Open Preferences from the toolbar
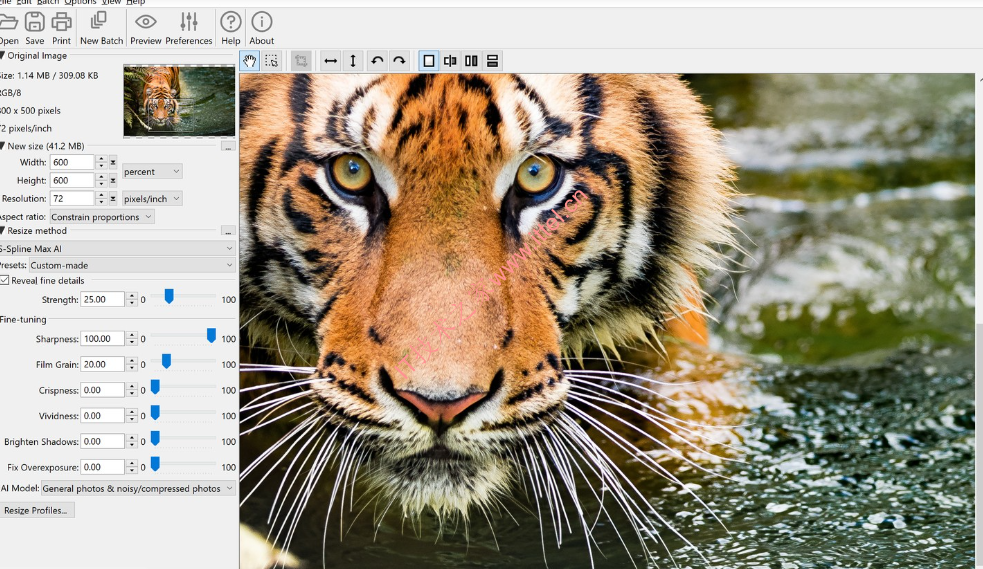 click(x=189, y=23)
